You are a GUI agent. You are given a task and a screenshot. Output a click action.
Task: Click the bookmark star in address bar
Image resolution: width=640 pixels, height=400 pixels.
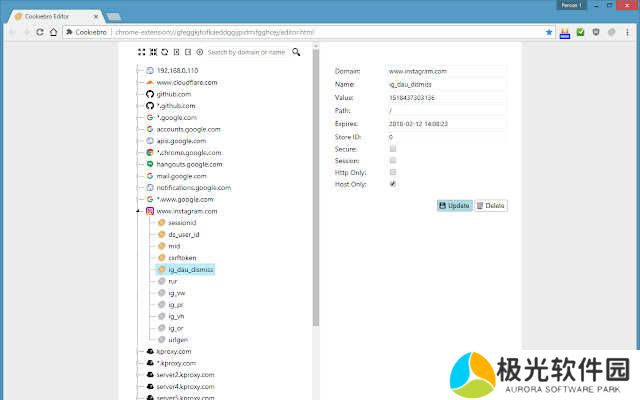tap(549, 32)
